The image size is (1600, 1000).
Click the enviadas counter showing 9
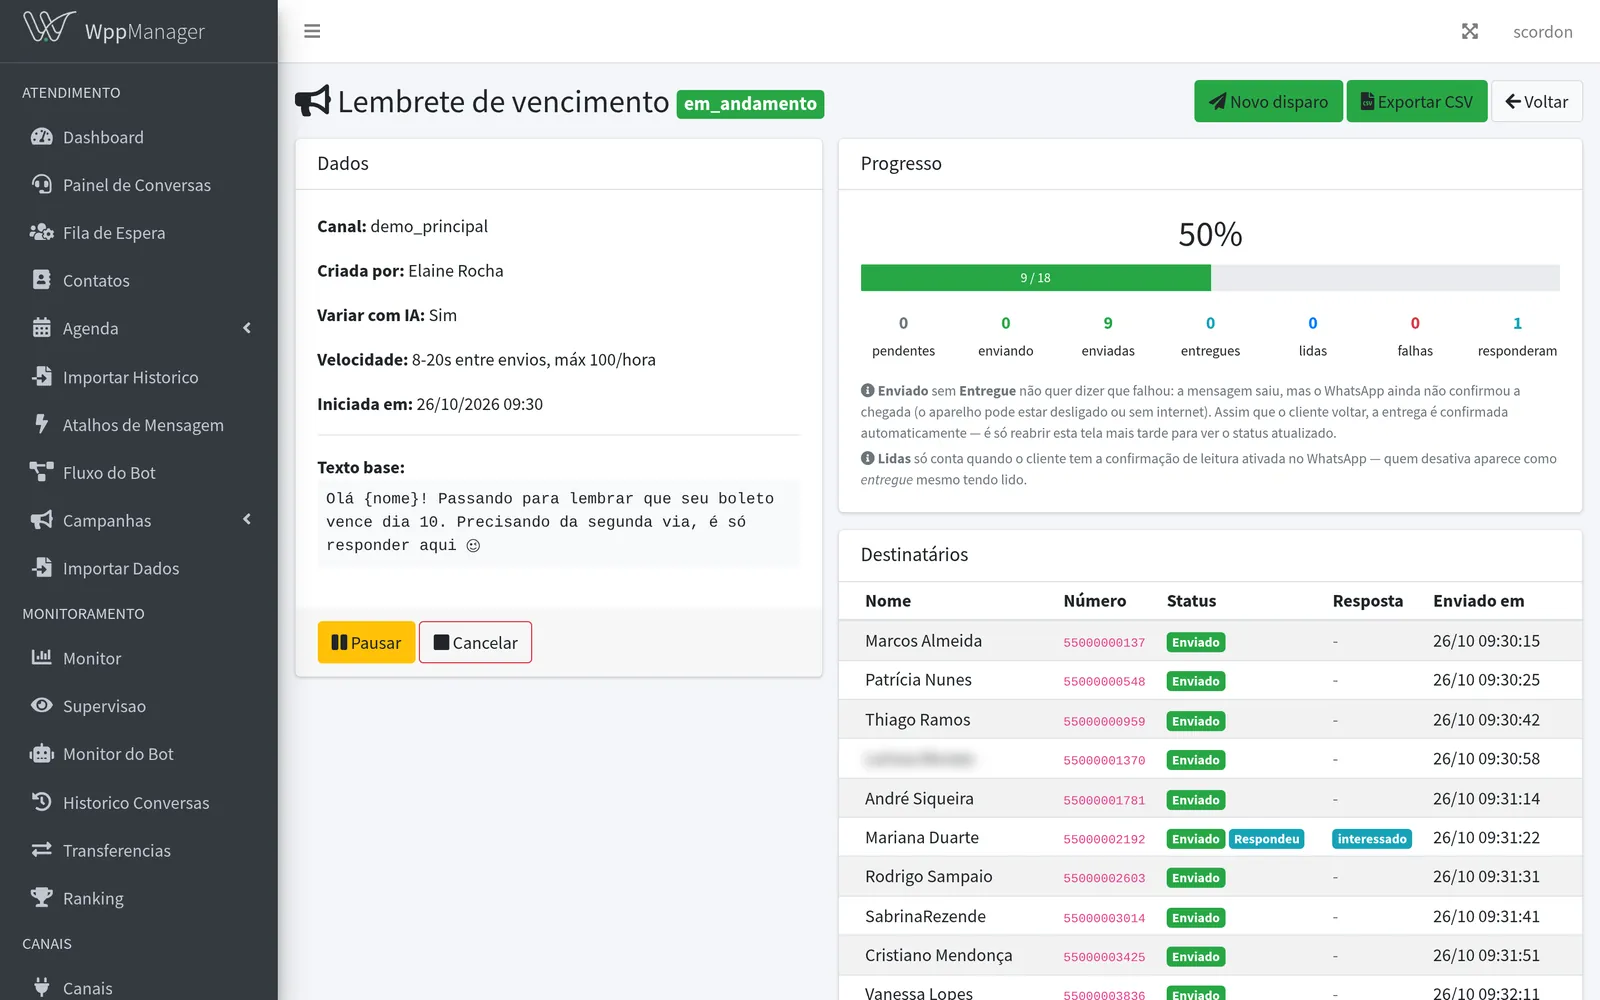(1108, 323)
